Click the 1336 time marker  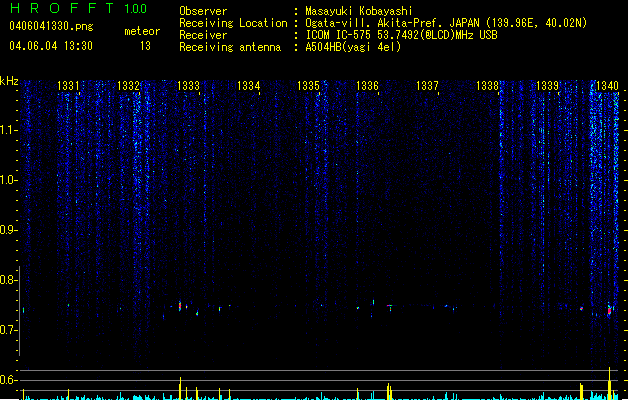pyautogui.click(x=367, y=86)
